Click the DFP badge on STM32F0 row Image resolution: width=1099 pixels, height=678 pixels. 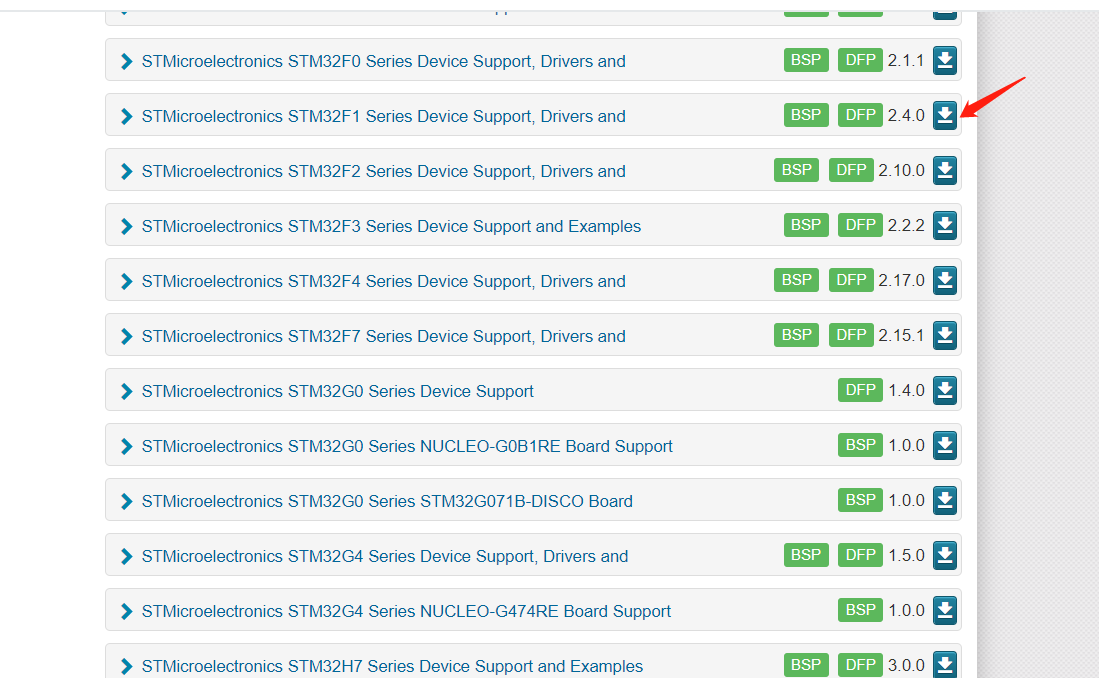pos(860,60)
